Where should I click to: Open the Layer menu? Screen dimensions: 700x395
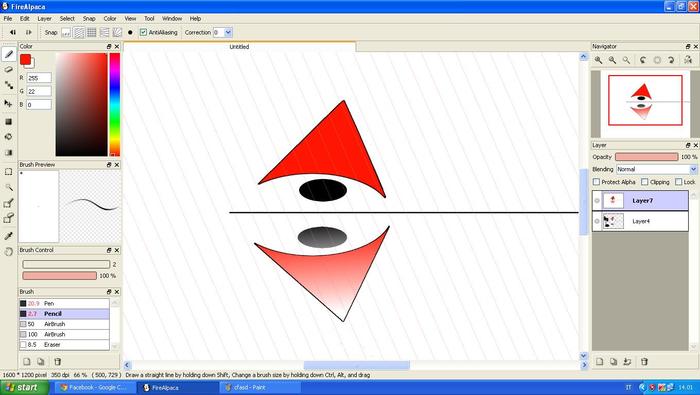[x=44, y=18]
